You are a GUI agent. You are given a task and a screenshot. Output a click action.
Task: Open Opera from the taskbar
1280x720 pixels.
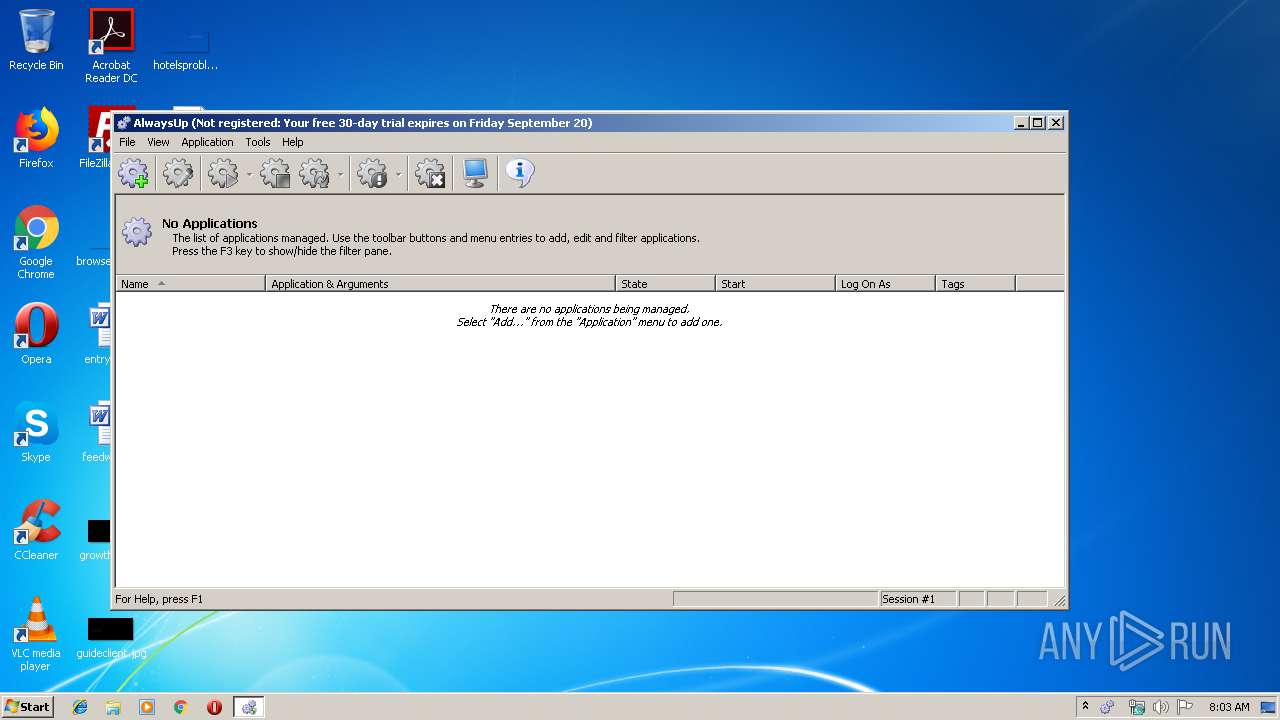pyautogui.click(x=214, y=707)
